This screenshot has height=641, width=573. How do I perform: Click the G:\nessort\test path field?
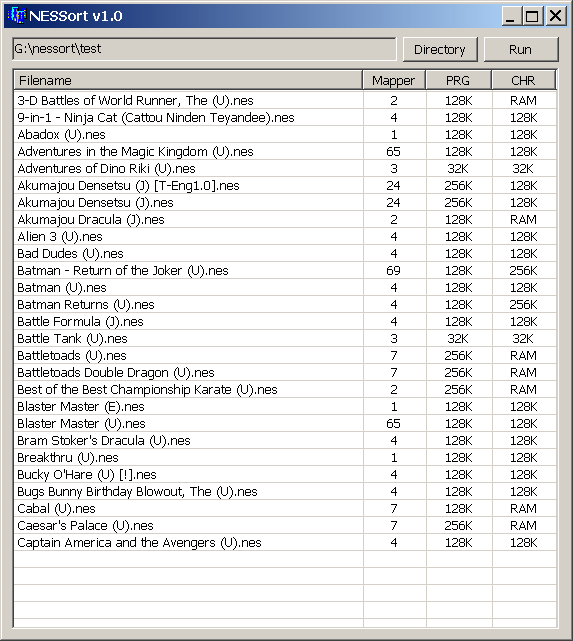tap(204, 49)
